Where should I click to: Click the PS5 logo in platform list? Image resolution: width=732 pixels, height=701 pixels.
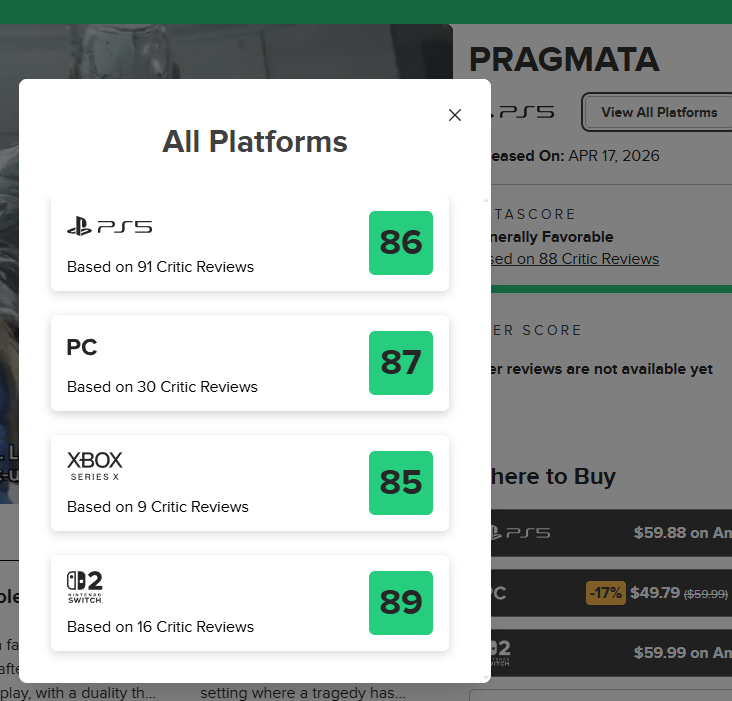click(110, 227)
